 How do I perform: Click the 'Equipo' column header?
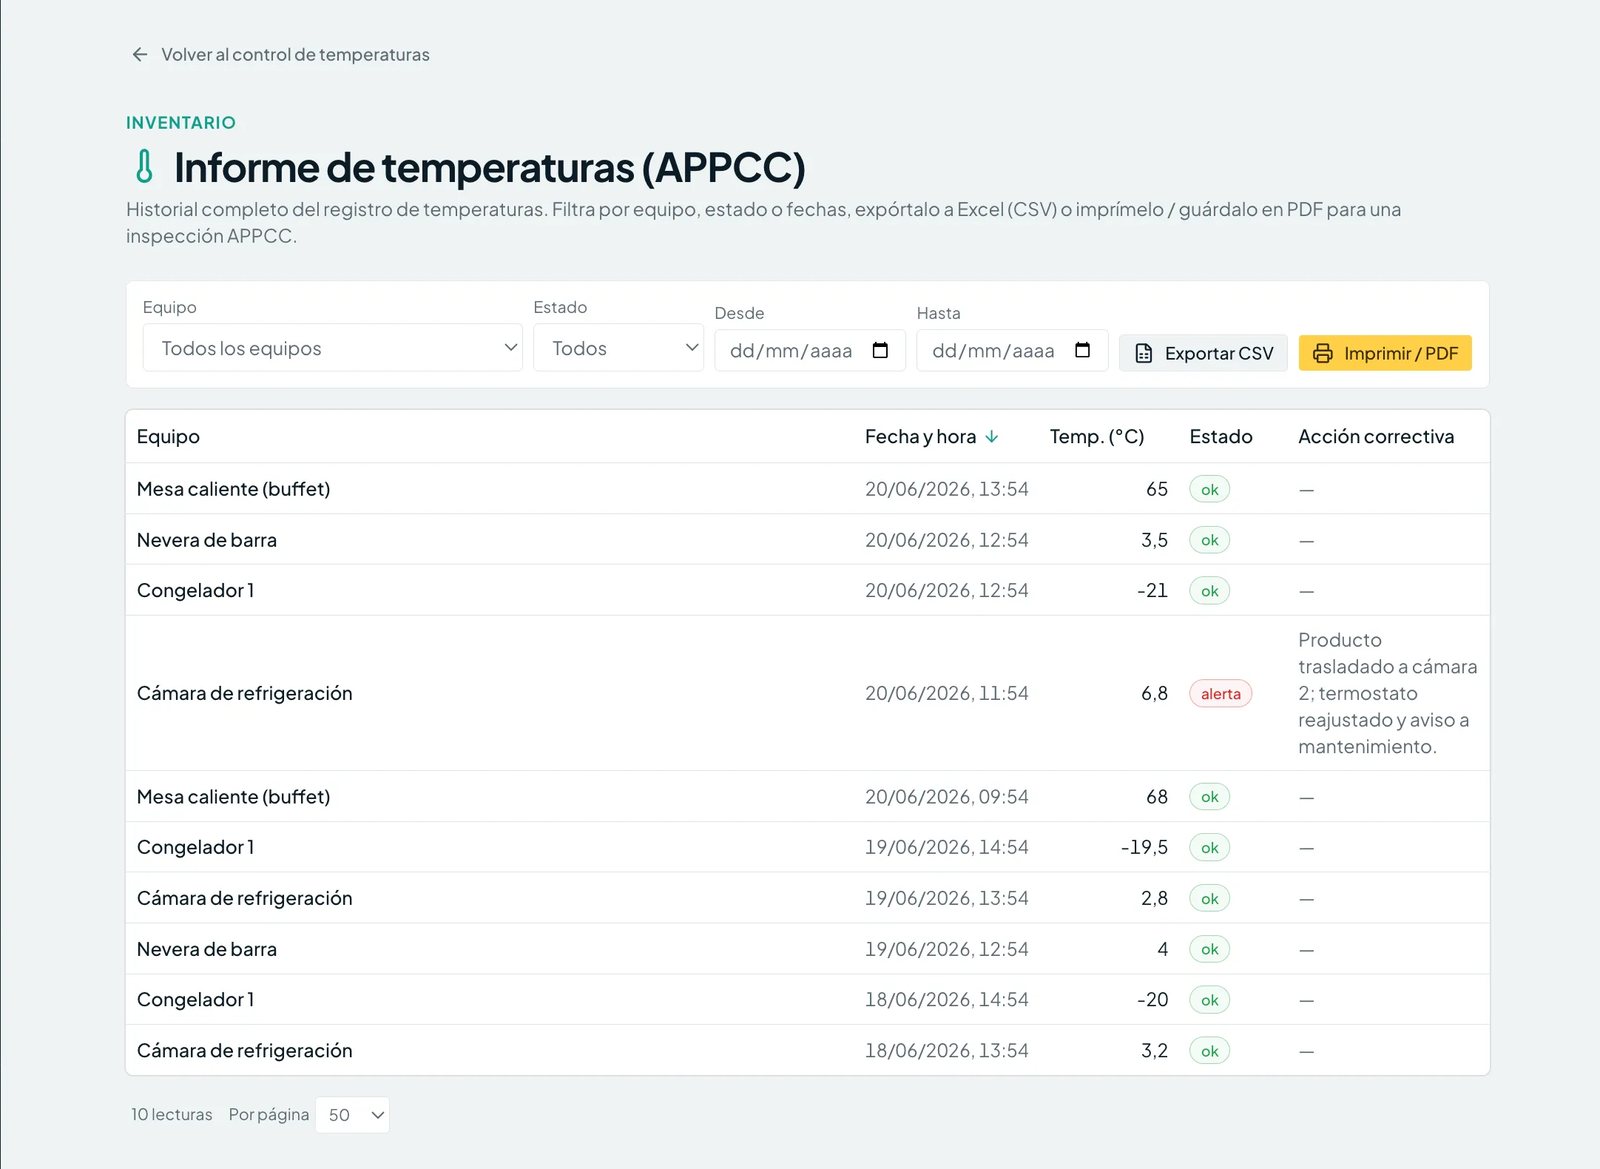pyautogui.click(x=168, y=437)
